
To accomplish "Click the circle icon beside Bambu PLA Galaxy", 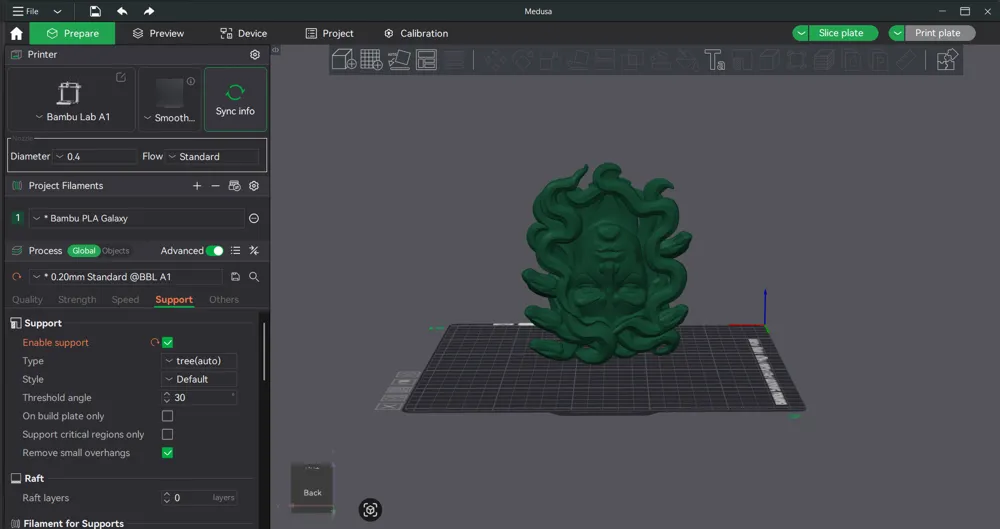I will 254,218.
